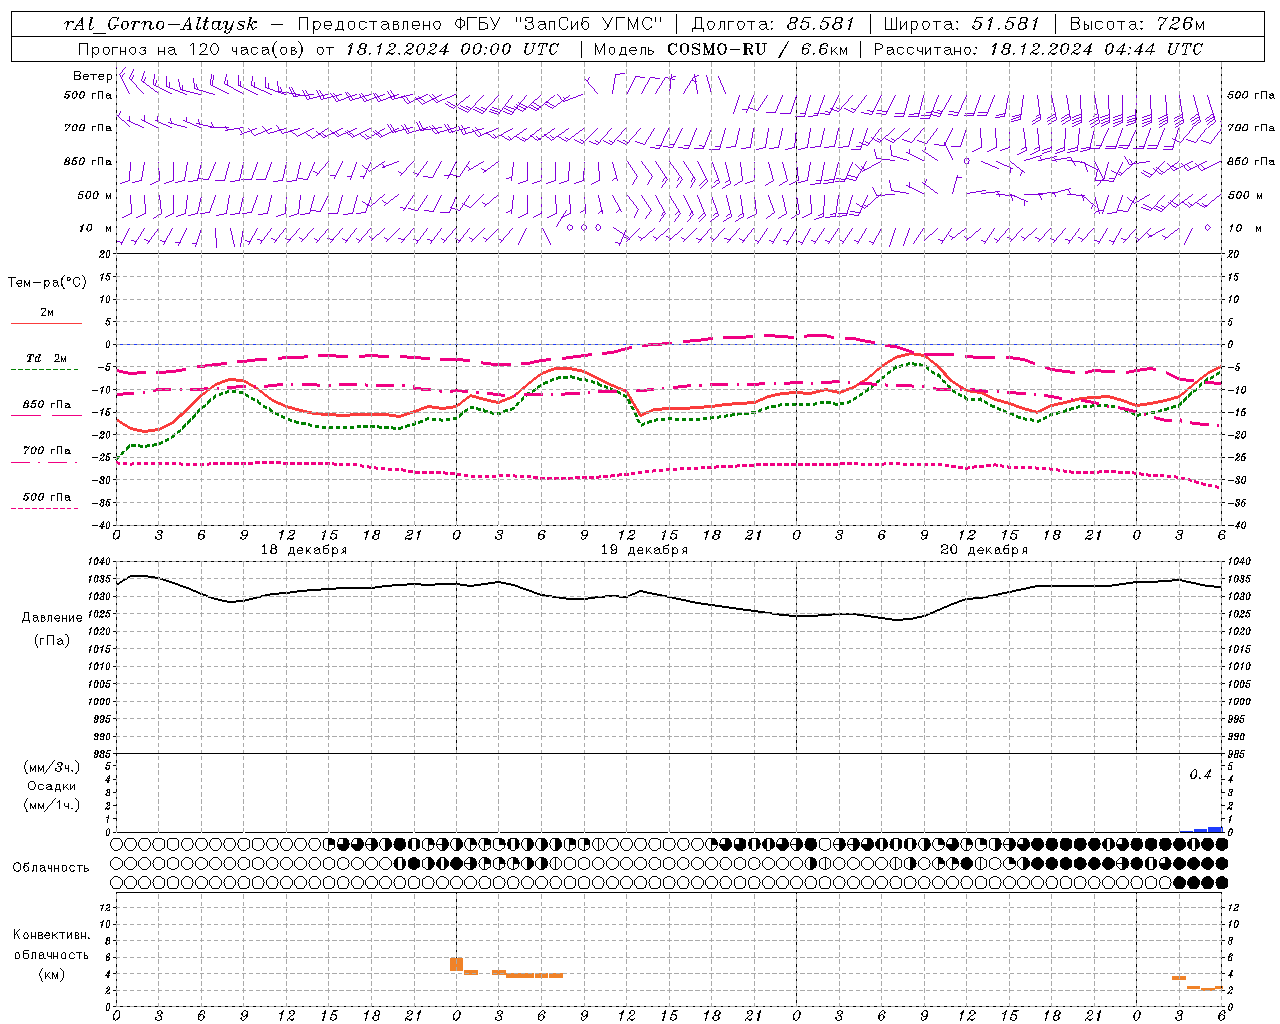This screenshot has height=1024, width=1280.
Task: Click the station title "rAl_Gorno-Altaysk"
Action: pyautogui.click(x=160, y=24)
